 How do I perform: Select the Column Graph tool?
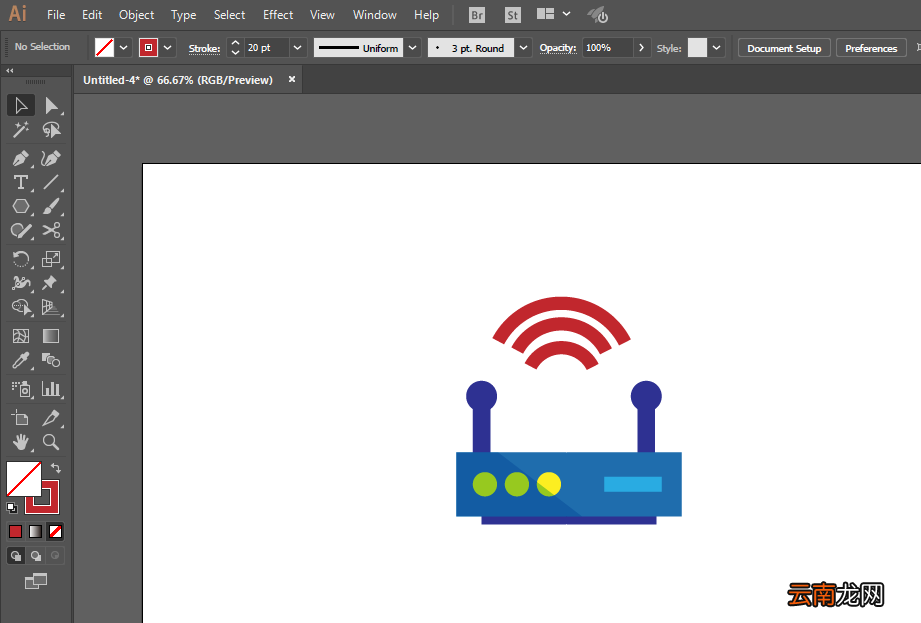click(x=51, y=389)
